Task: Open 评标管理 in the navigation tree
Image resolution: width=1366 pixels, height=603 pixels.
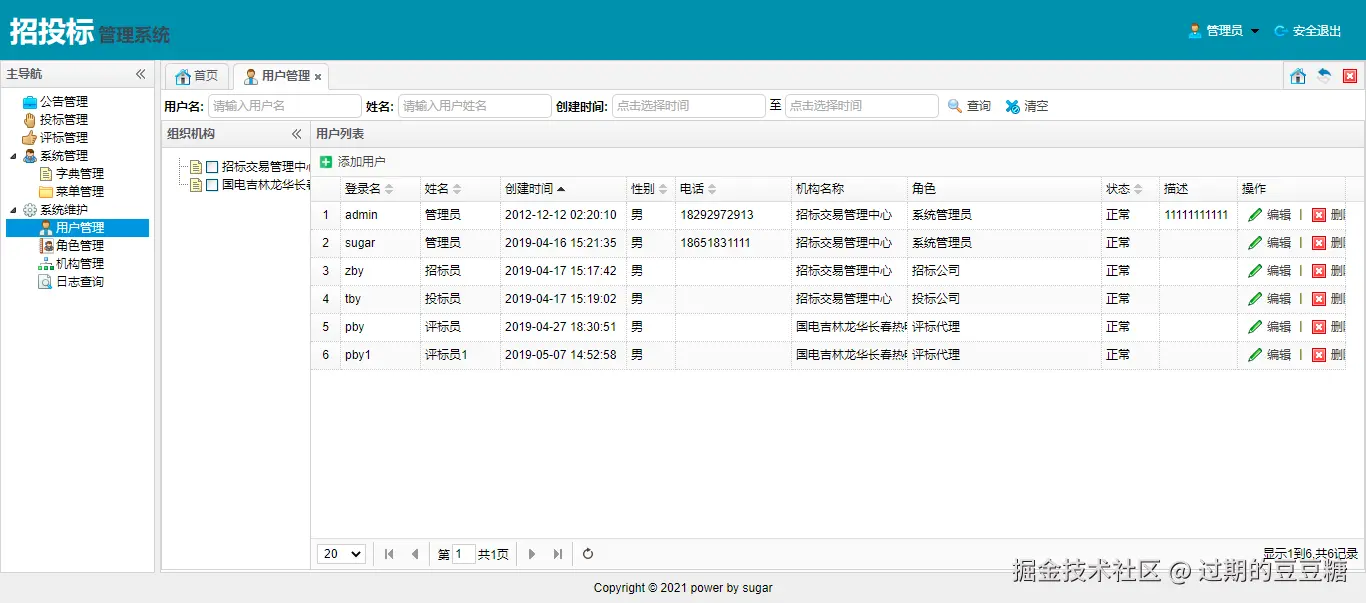Action: click(64, 137)
